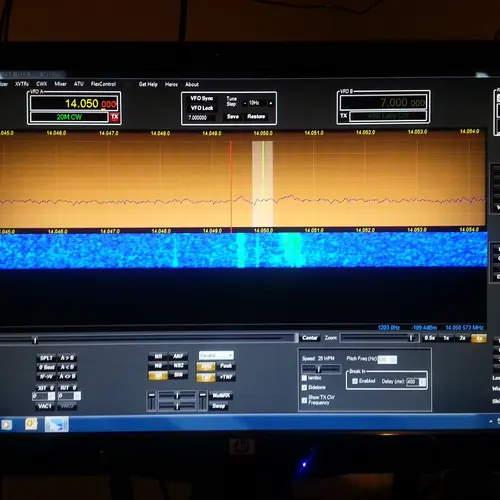
Task: Show hidden system tray icons
Action: click(x=491, y=422)
